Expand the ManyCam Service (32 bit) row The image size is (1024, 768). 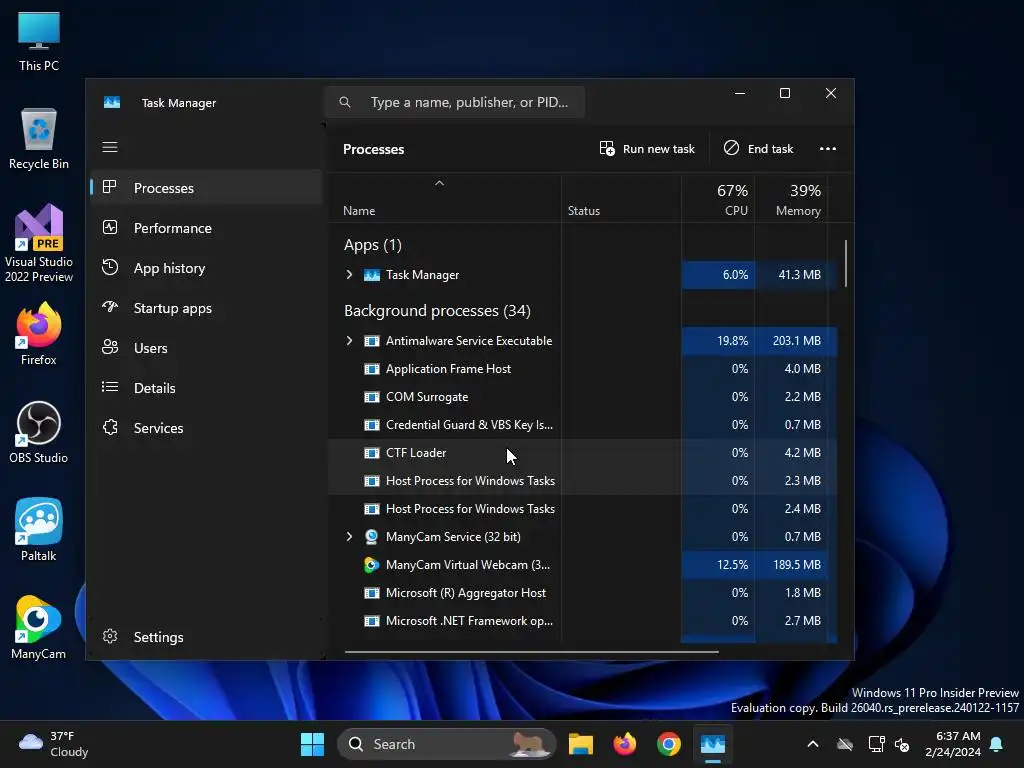pos(349,537)
